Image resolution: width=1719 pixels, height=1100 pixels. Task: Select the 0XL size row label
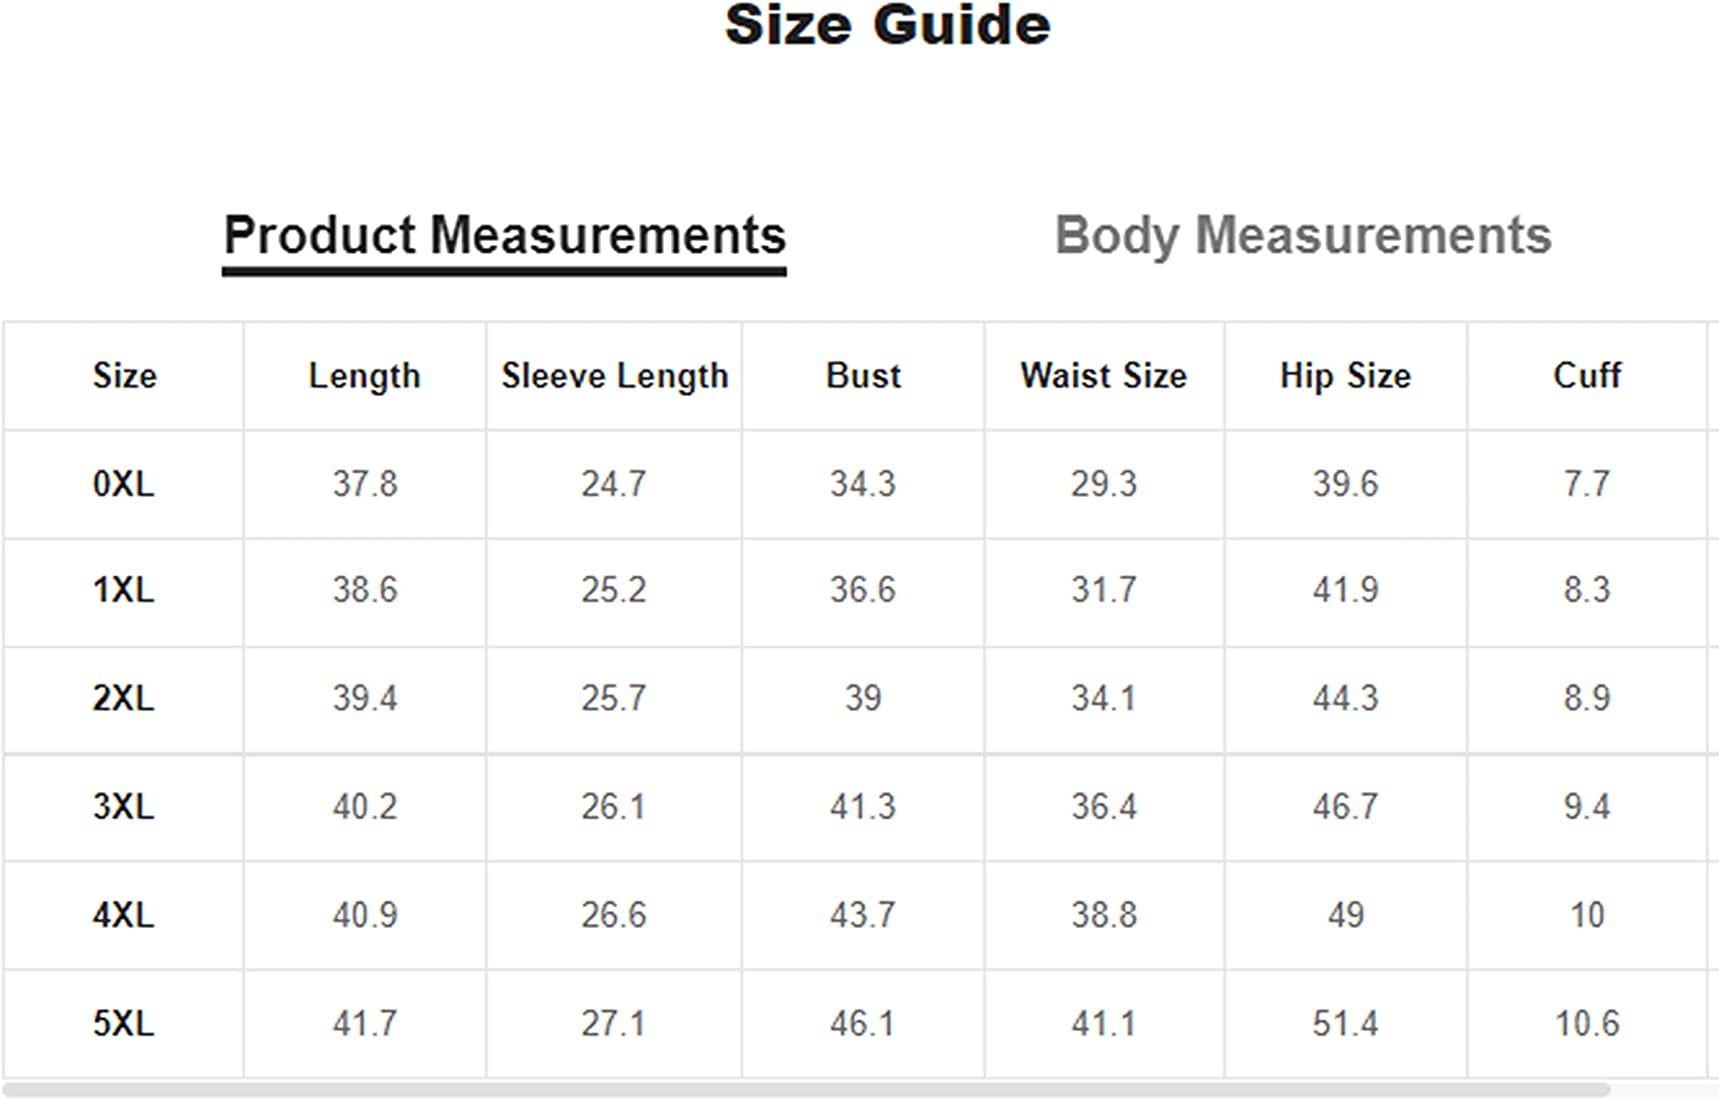coord(124,484)
